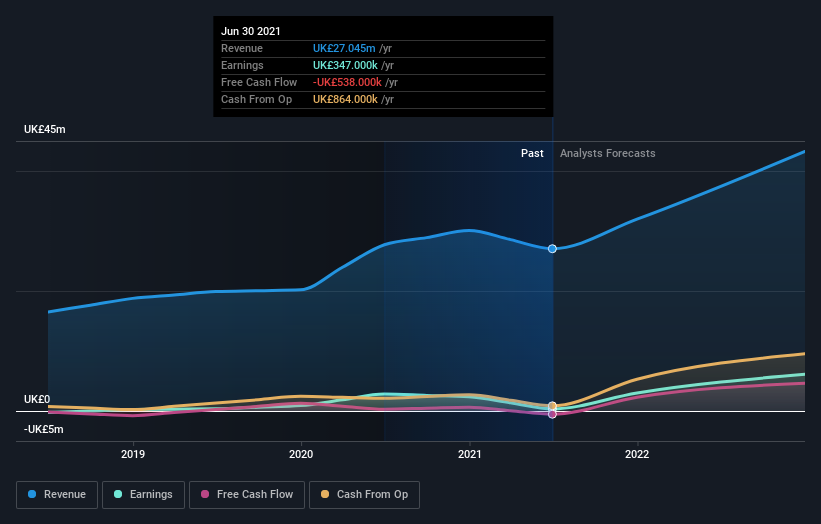Click the UK£864.000k cash from op value
Viewport: 821px width, 524px height.
(x=345, y=99)
